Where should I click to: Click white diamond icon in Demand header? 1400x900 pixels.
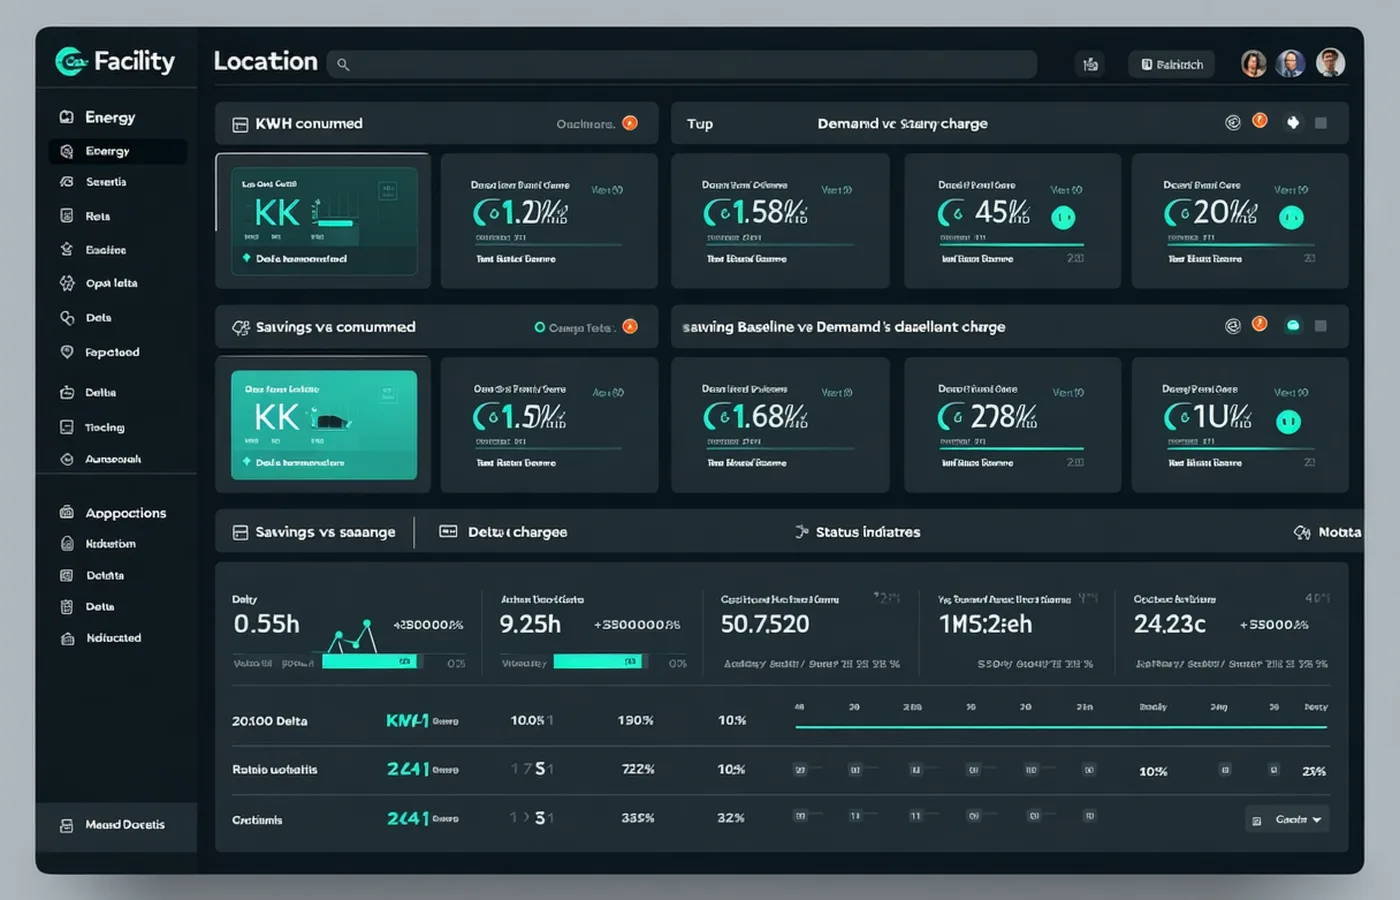pyautogui.click(x=1293, y=122)
